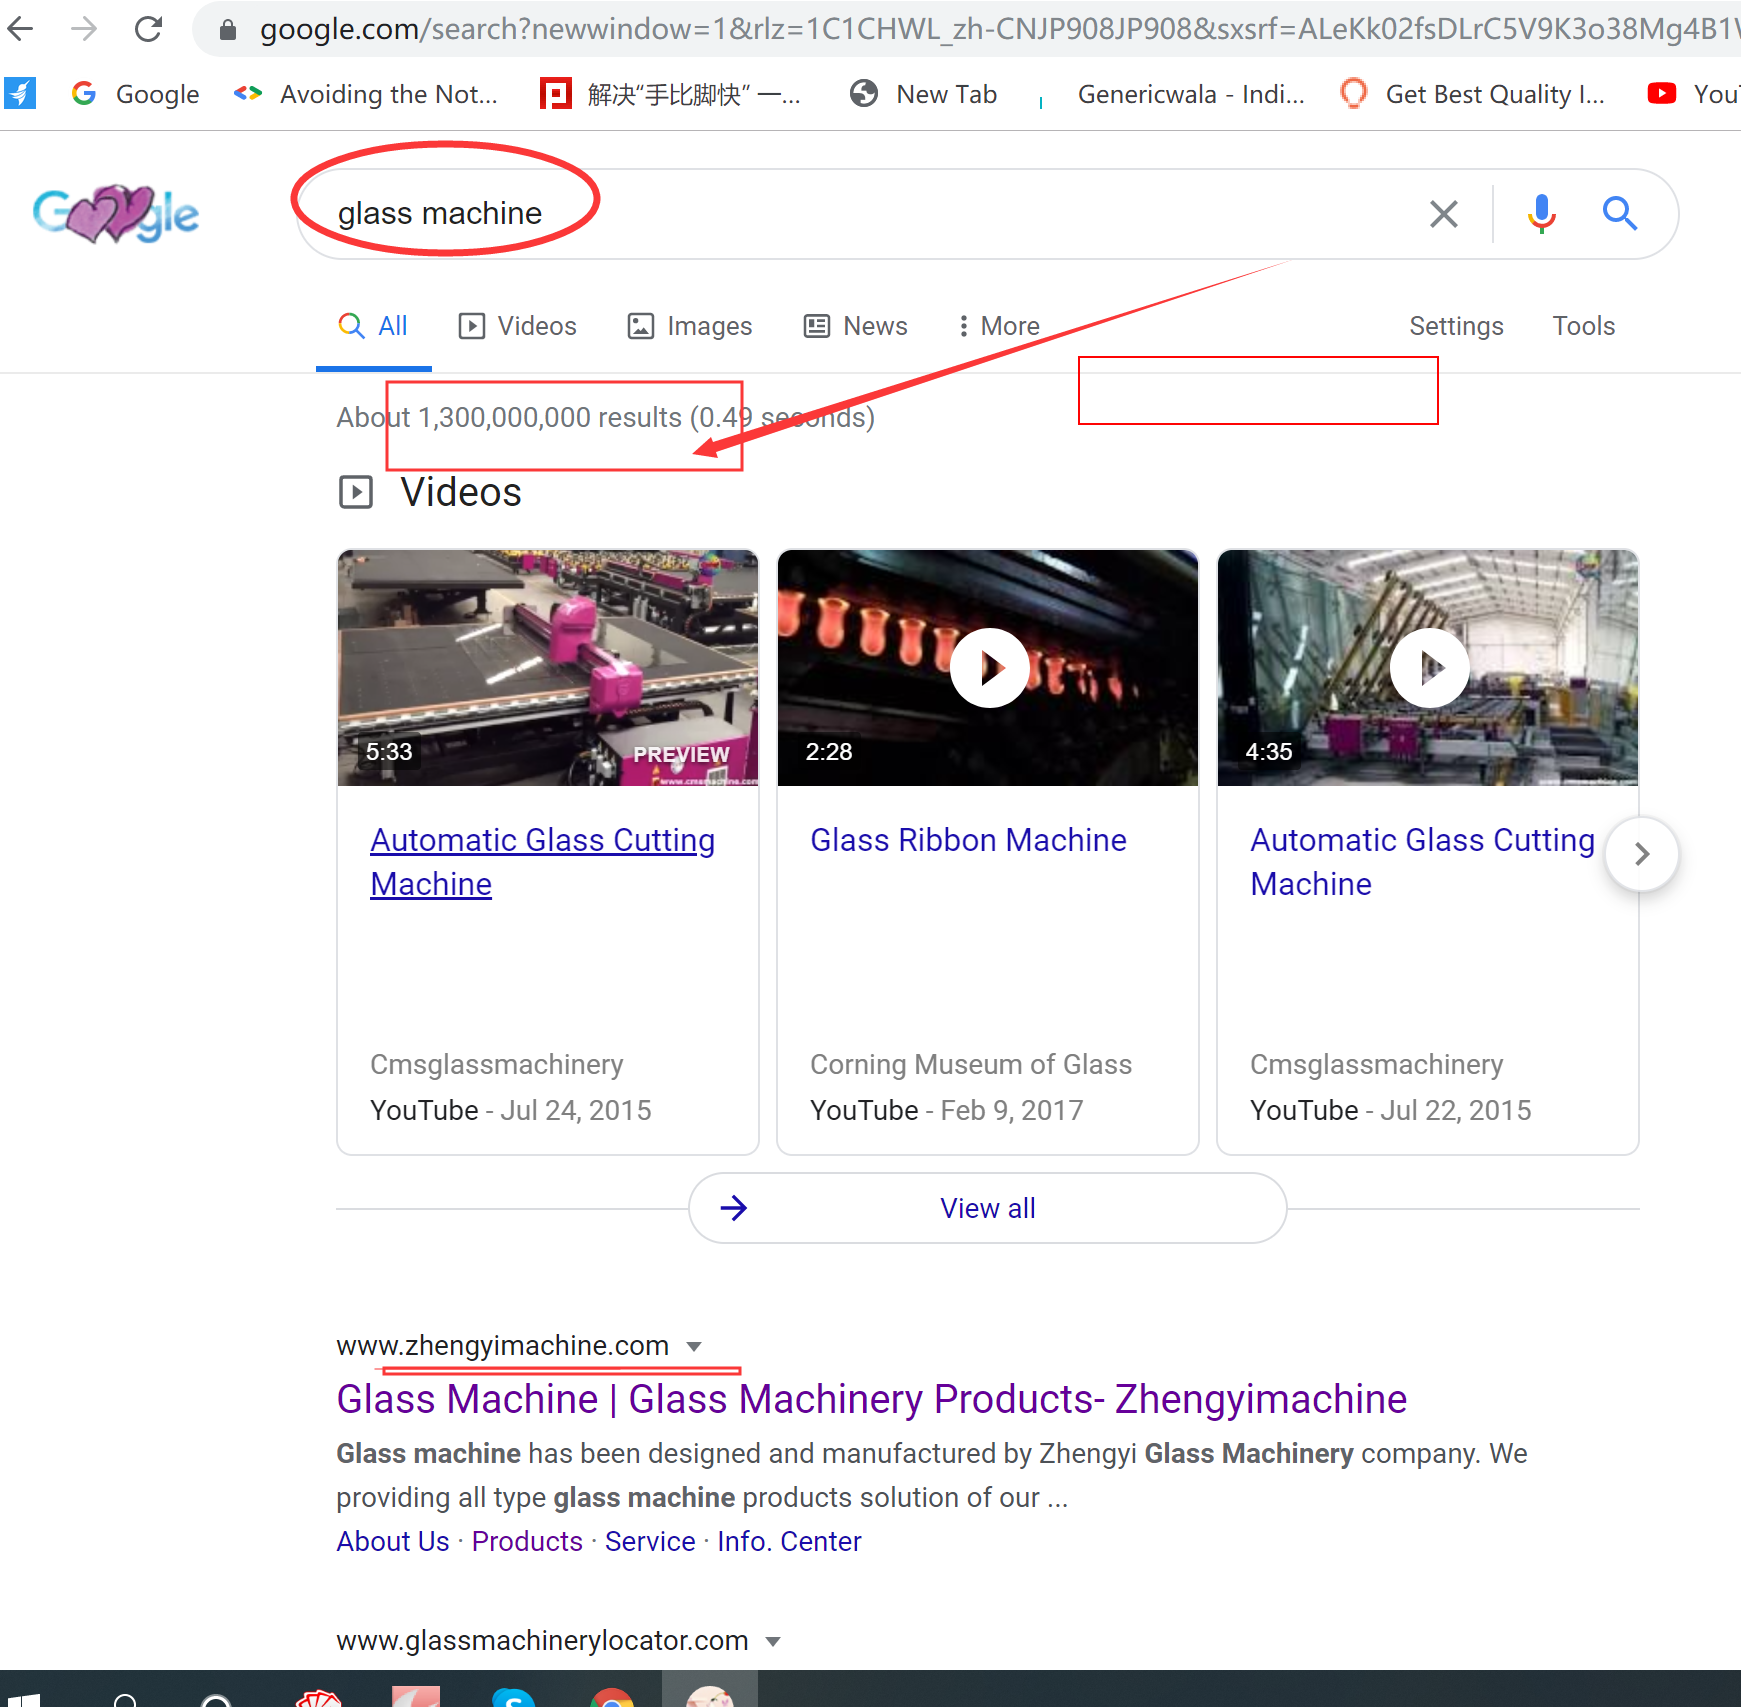
Task: Open Automatic Glass Cutting Machine link from Jul 24
Action: click(x=542, y=862)
